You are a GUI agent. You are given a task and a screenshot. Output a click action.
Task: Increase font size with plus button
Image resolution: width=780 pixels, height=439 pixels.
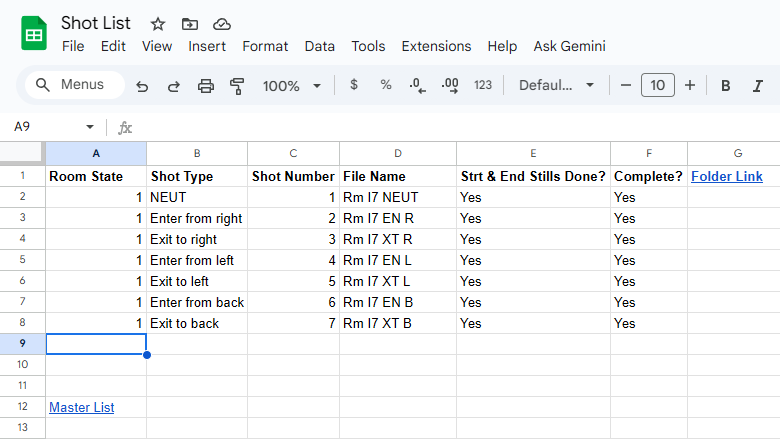click(x=690, y=85)
